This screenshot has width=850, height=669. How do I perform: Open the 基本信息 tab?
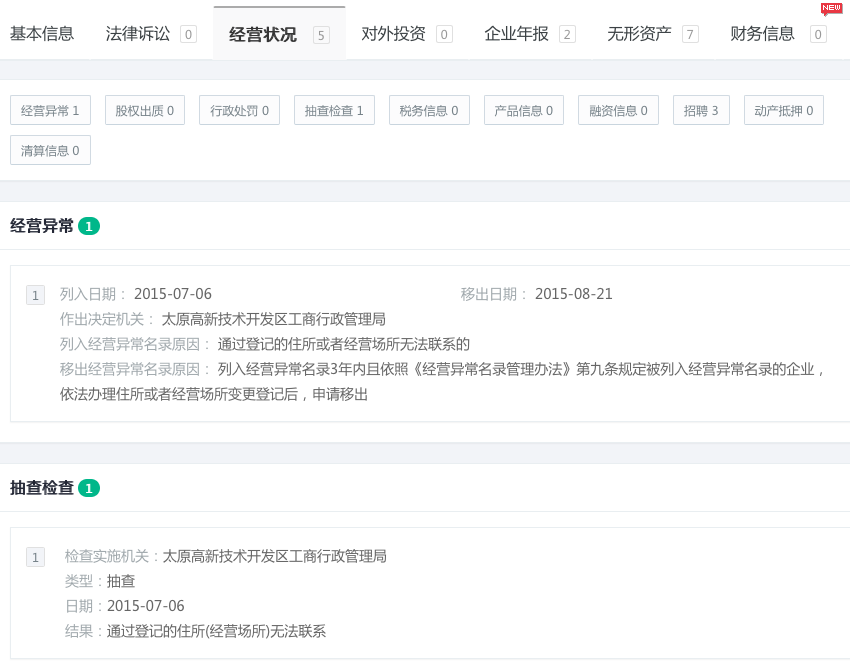[x=42, y=34]
